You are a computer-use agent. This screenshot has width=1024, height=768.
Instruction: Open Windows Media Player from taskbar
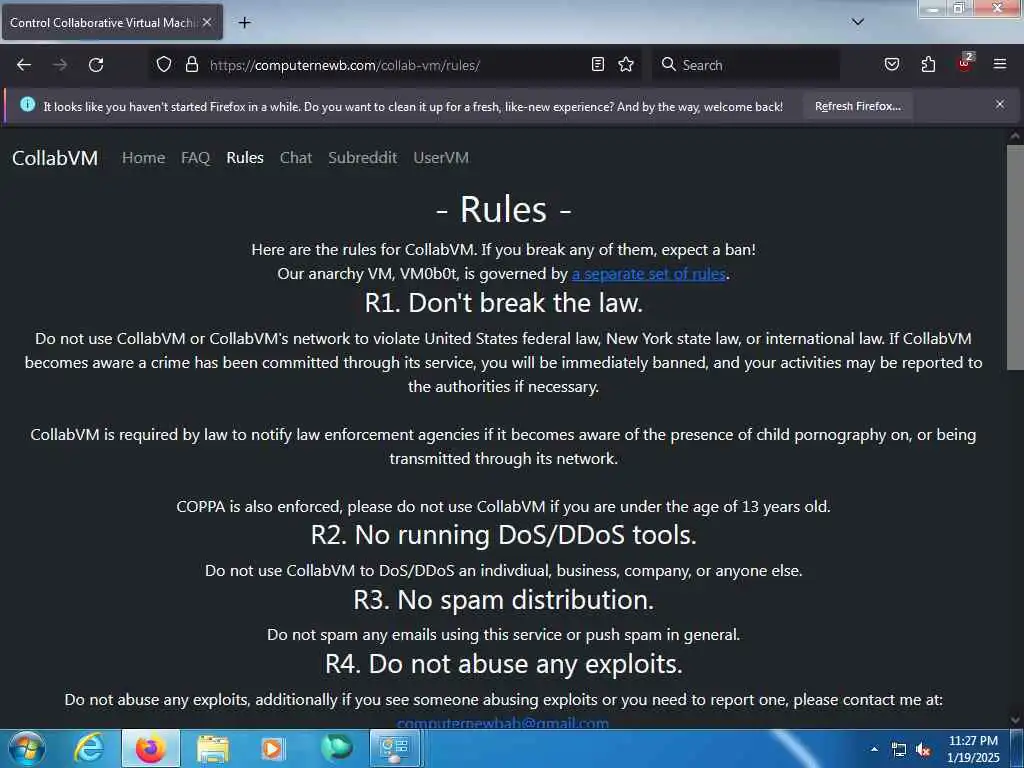pos(274,748)
